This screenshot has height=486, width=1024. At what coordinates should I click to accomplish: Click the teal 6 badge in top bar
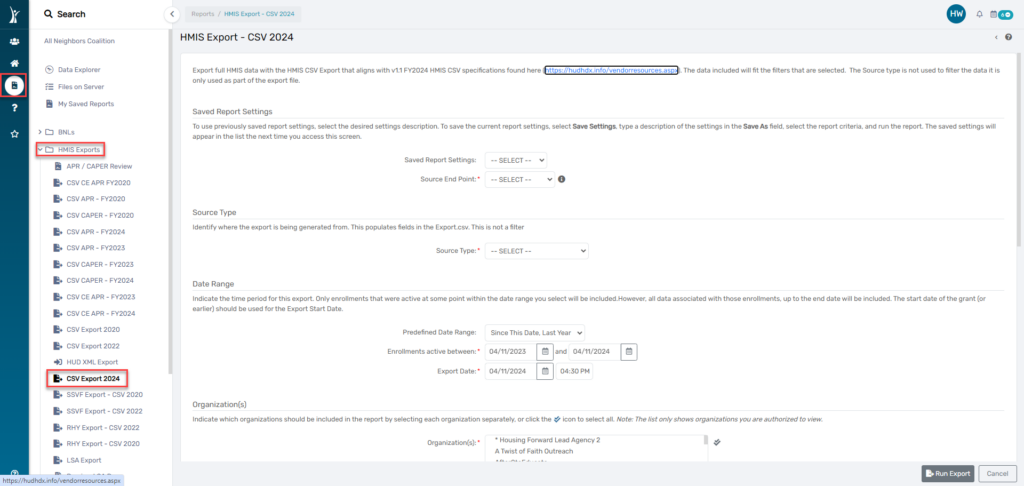click(1008, 14)
